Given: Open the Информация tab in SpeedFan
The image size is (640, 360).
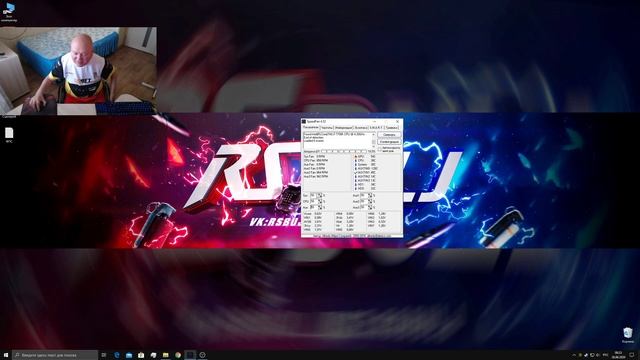Looking at the screenshot, I should coord(344,128).
